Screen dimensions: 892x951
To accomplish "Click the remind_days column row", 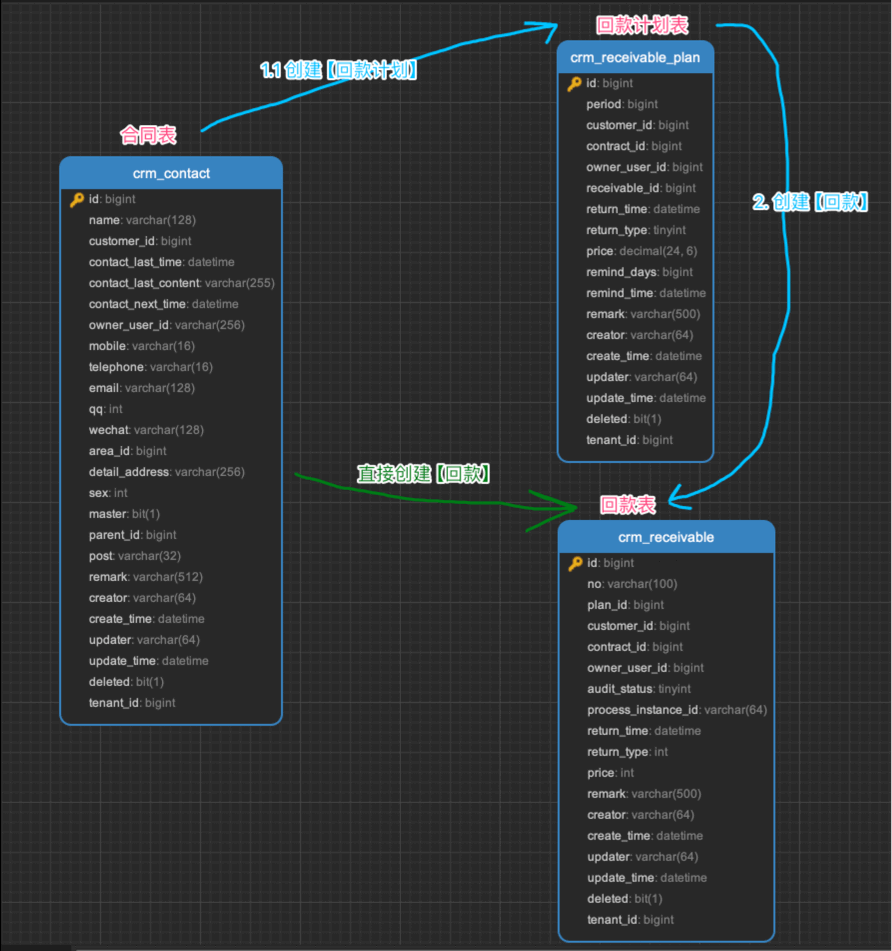I will click(x=639, y=272).
